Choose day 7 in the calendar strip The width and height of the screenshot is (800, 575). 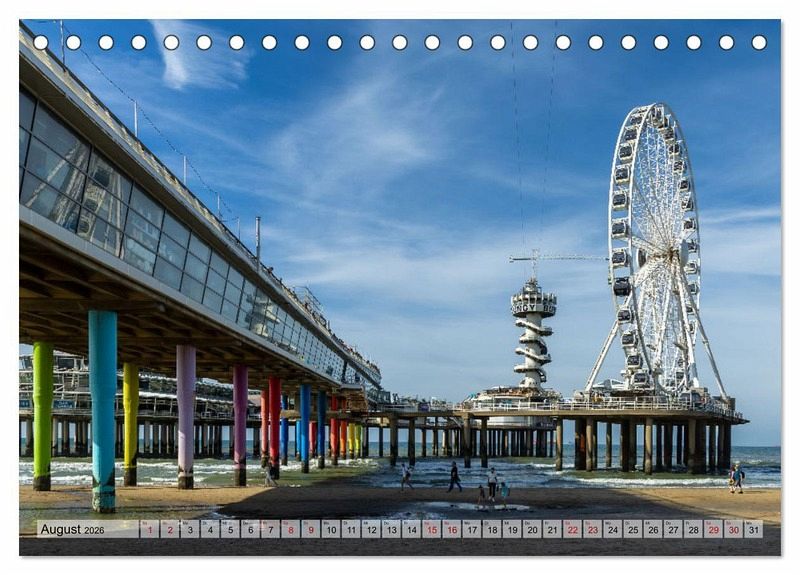(x=270, y=529)
